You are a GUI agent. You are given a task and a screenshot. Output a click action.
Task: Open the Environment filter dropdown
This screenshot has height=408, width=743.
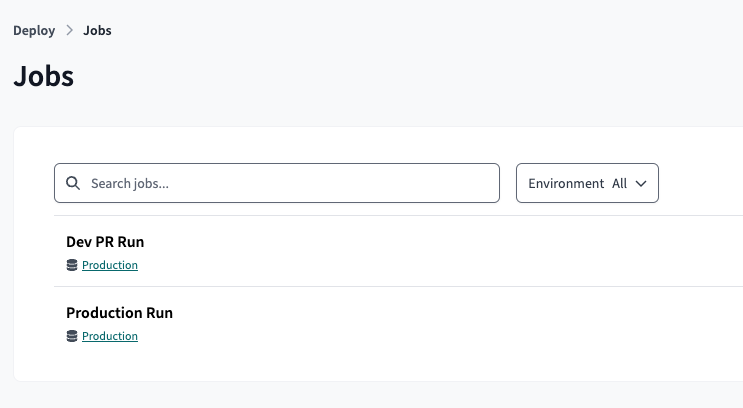click(587, 184)
